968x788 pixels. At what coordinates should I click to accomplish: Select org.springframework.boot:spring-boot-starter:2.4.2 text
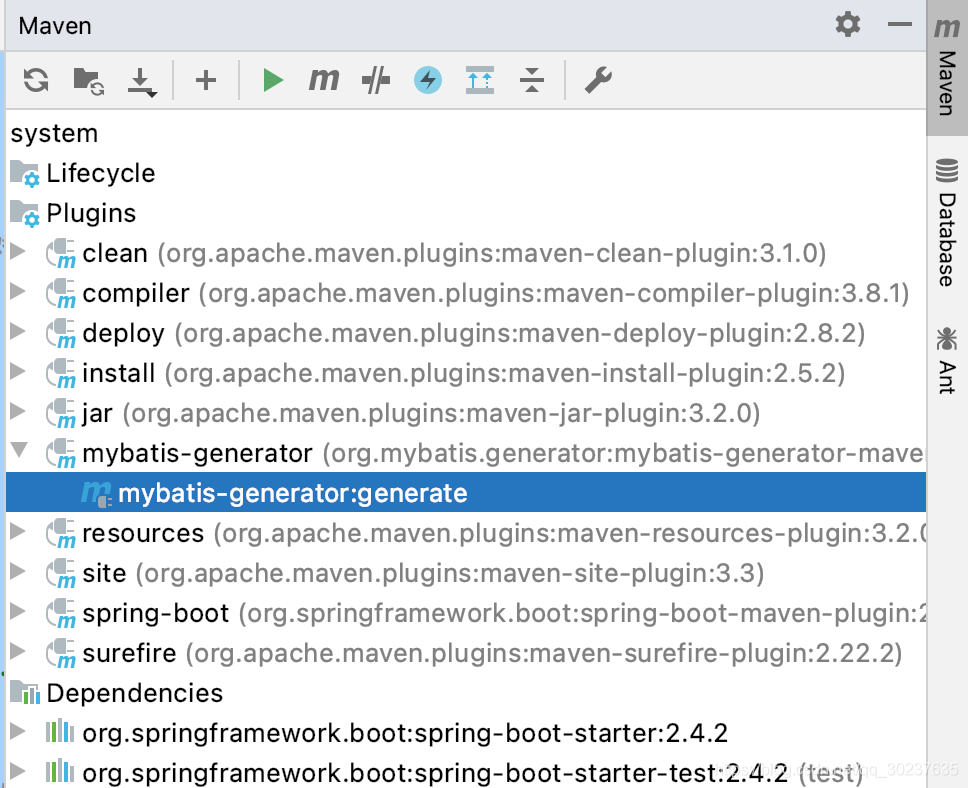tap(405, 733)
